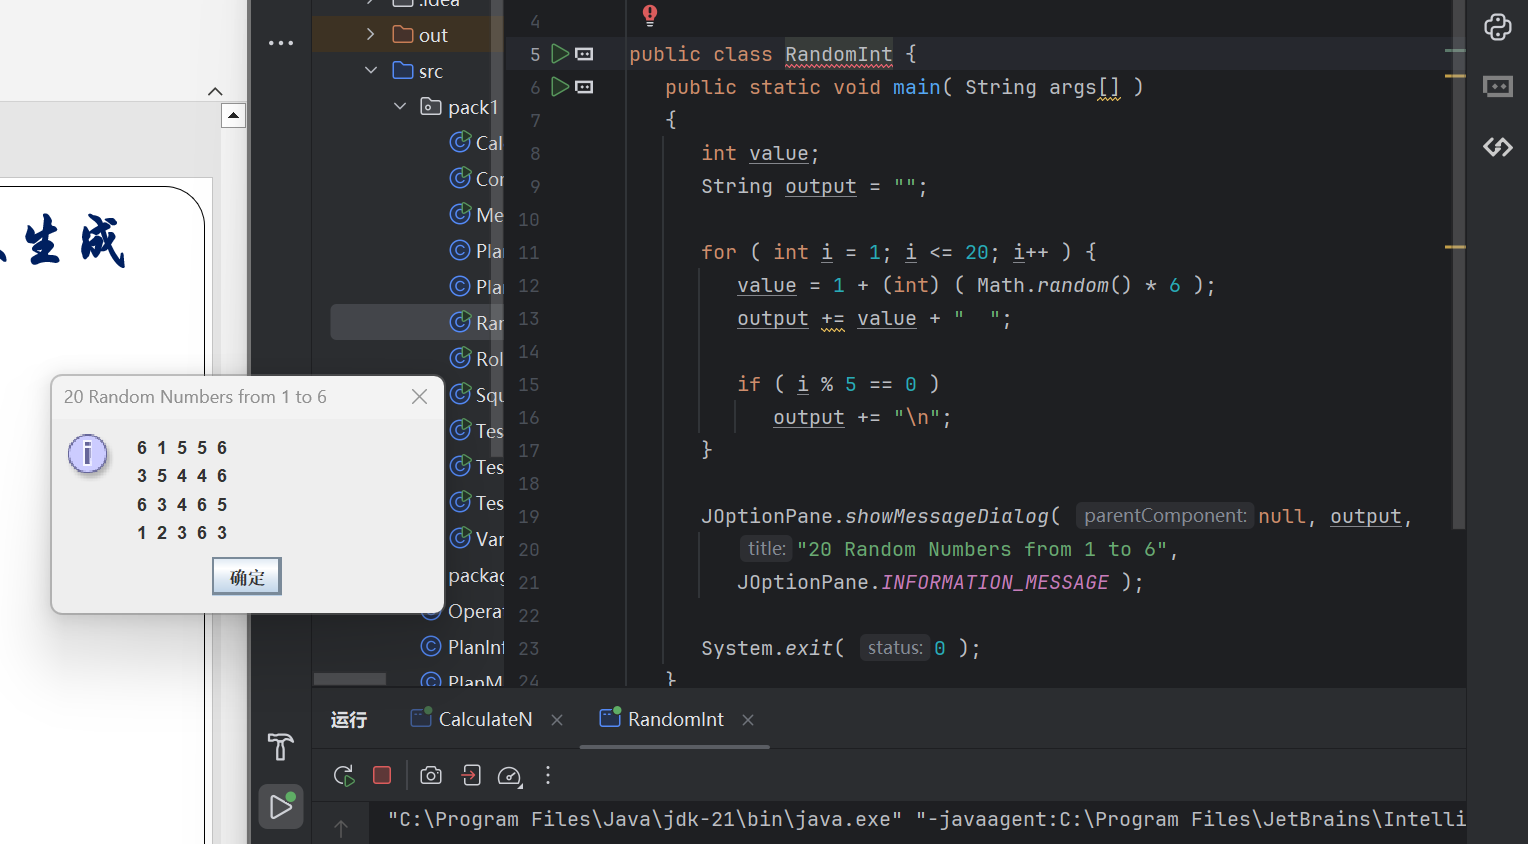This screenshot has width=1528, height=844.
Task: Open the code brackets tool icon in right sidebar
Action: point(1497,147)
